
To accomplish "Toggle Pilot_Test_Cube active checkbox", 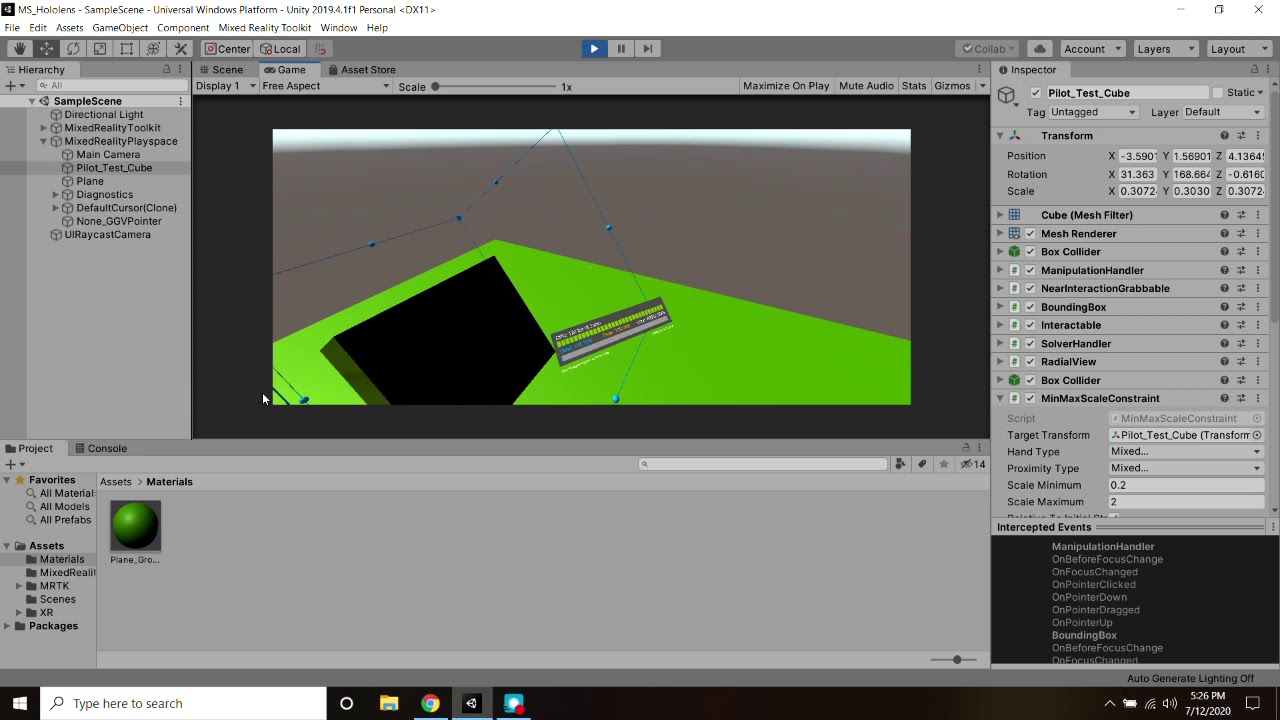I will pyautogui.click(x=1036, y=93).
